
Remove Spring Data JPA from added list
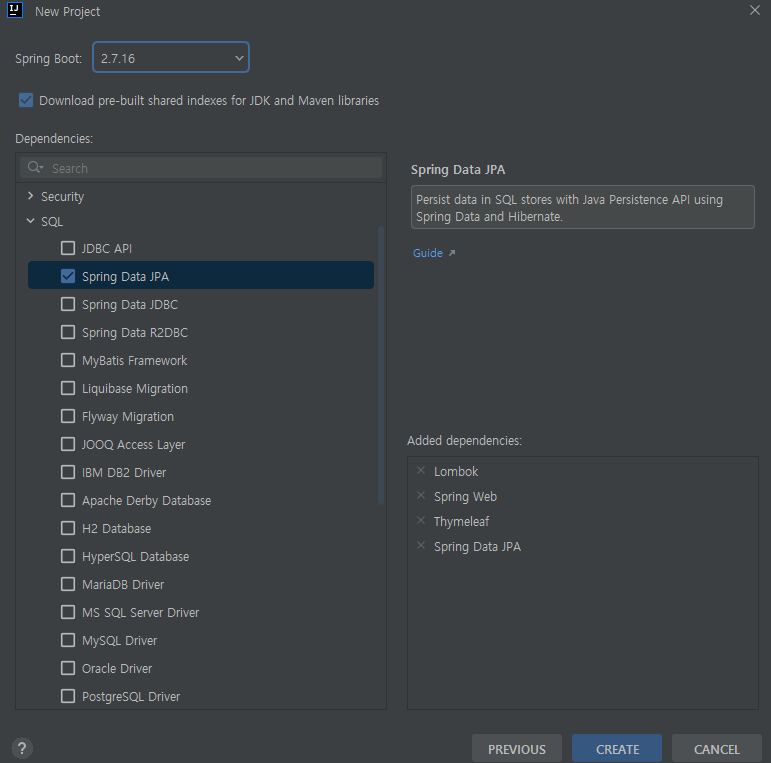[421, 546]
